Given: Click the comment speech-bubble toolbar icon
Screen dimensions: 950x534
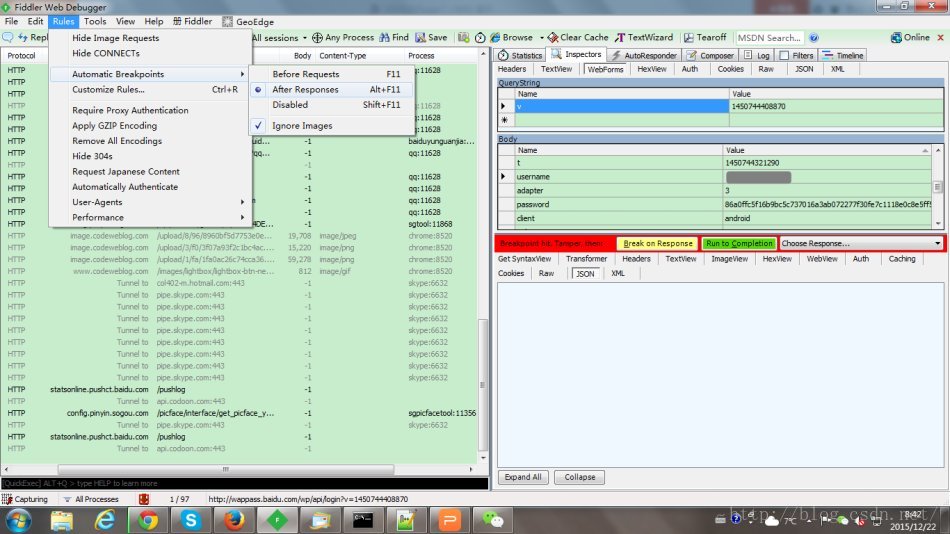Looking at the screenshot, I should point(8,38).
